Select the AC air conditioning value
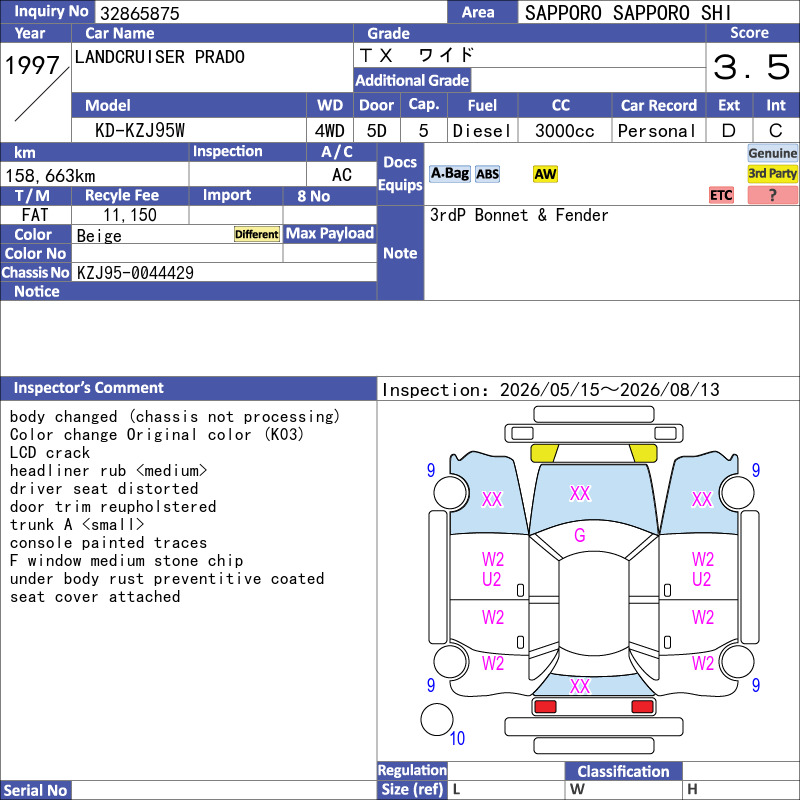 (x=342, y=175)
